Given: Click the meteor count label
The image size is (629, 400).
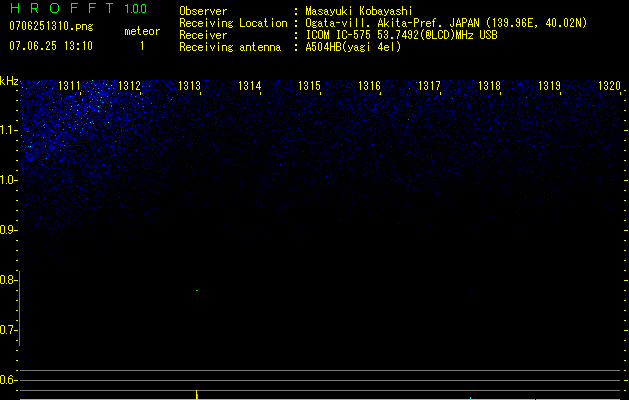Looking at the screenshot, I should [142, 31].
